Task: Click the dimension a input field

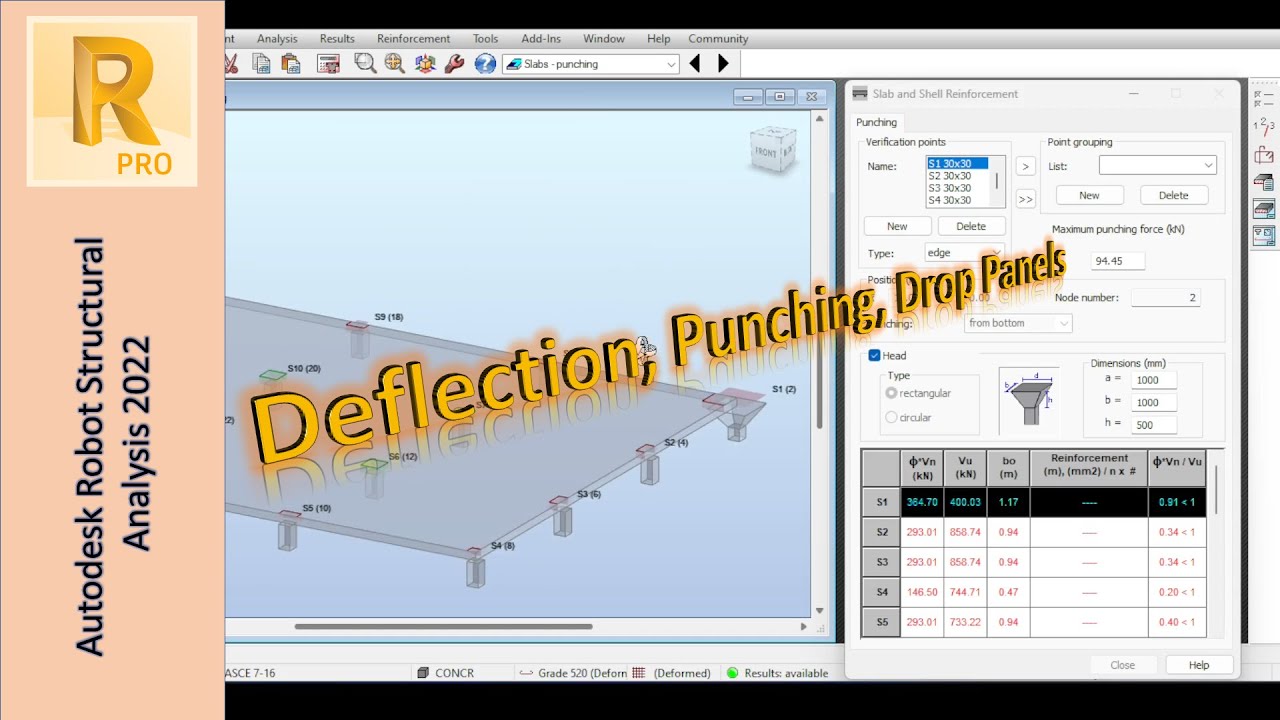Action: click(1154, 381)
